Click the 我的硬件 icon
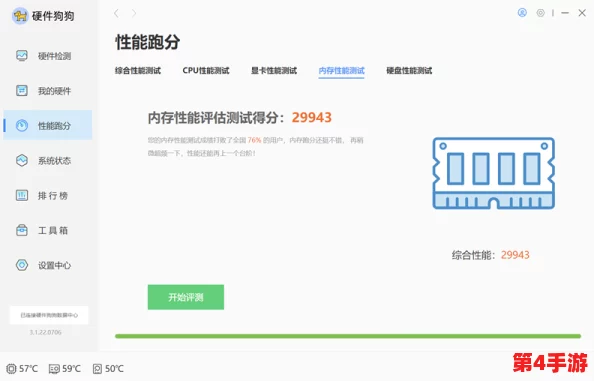 coord(22,91)
